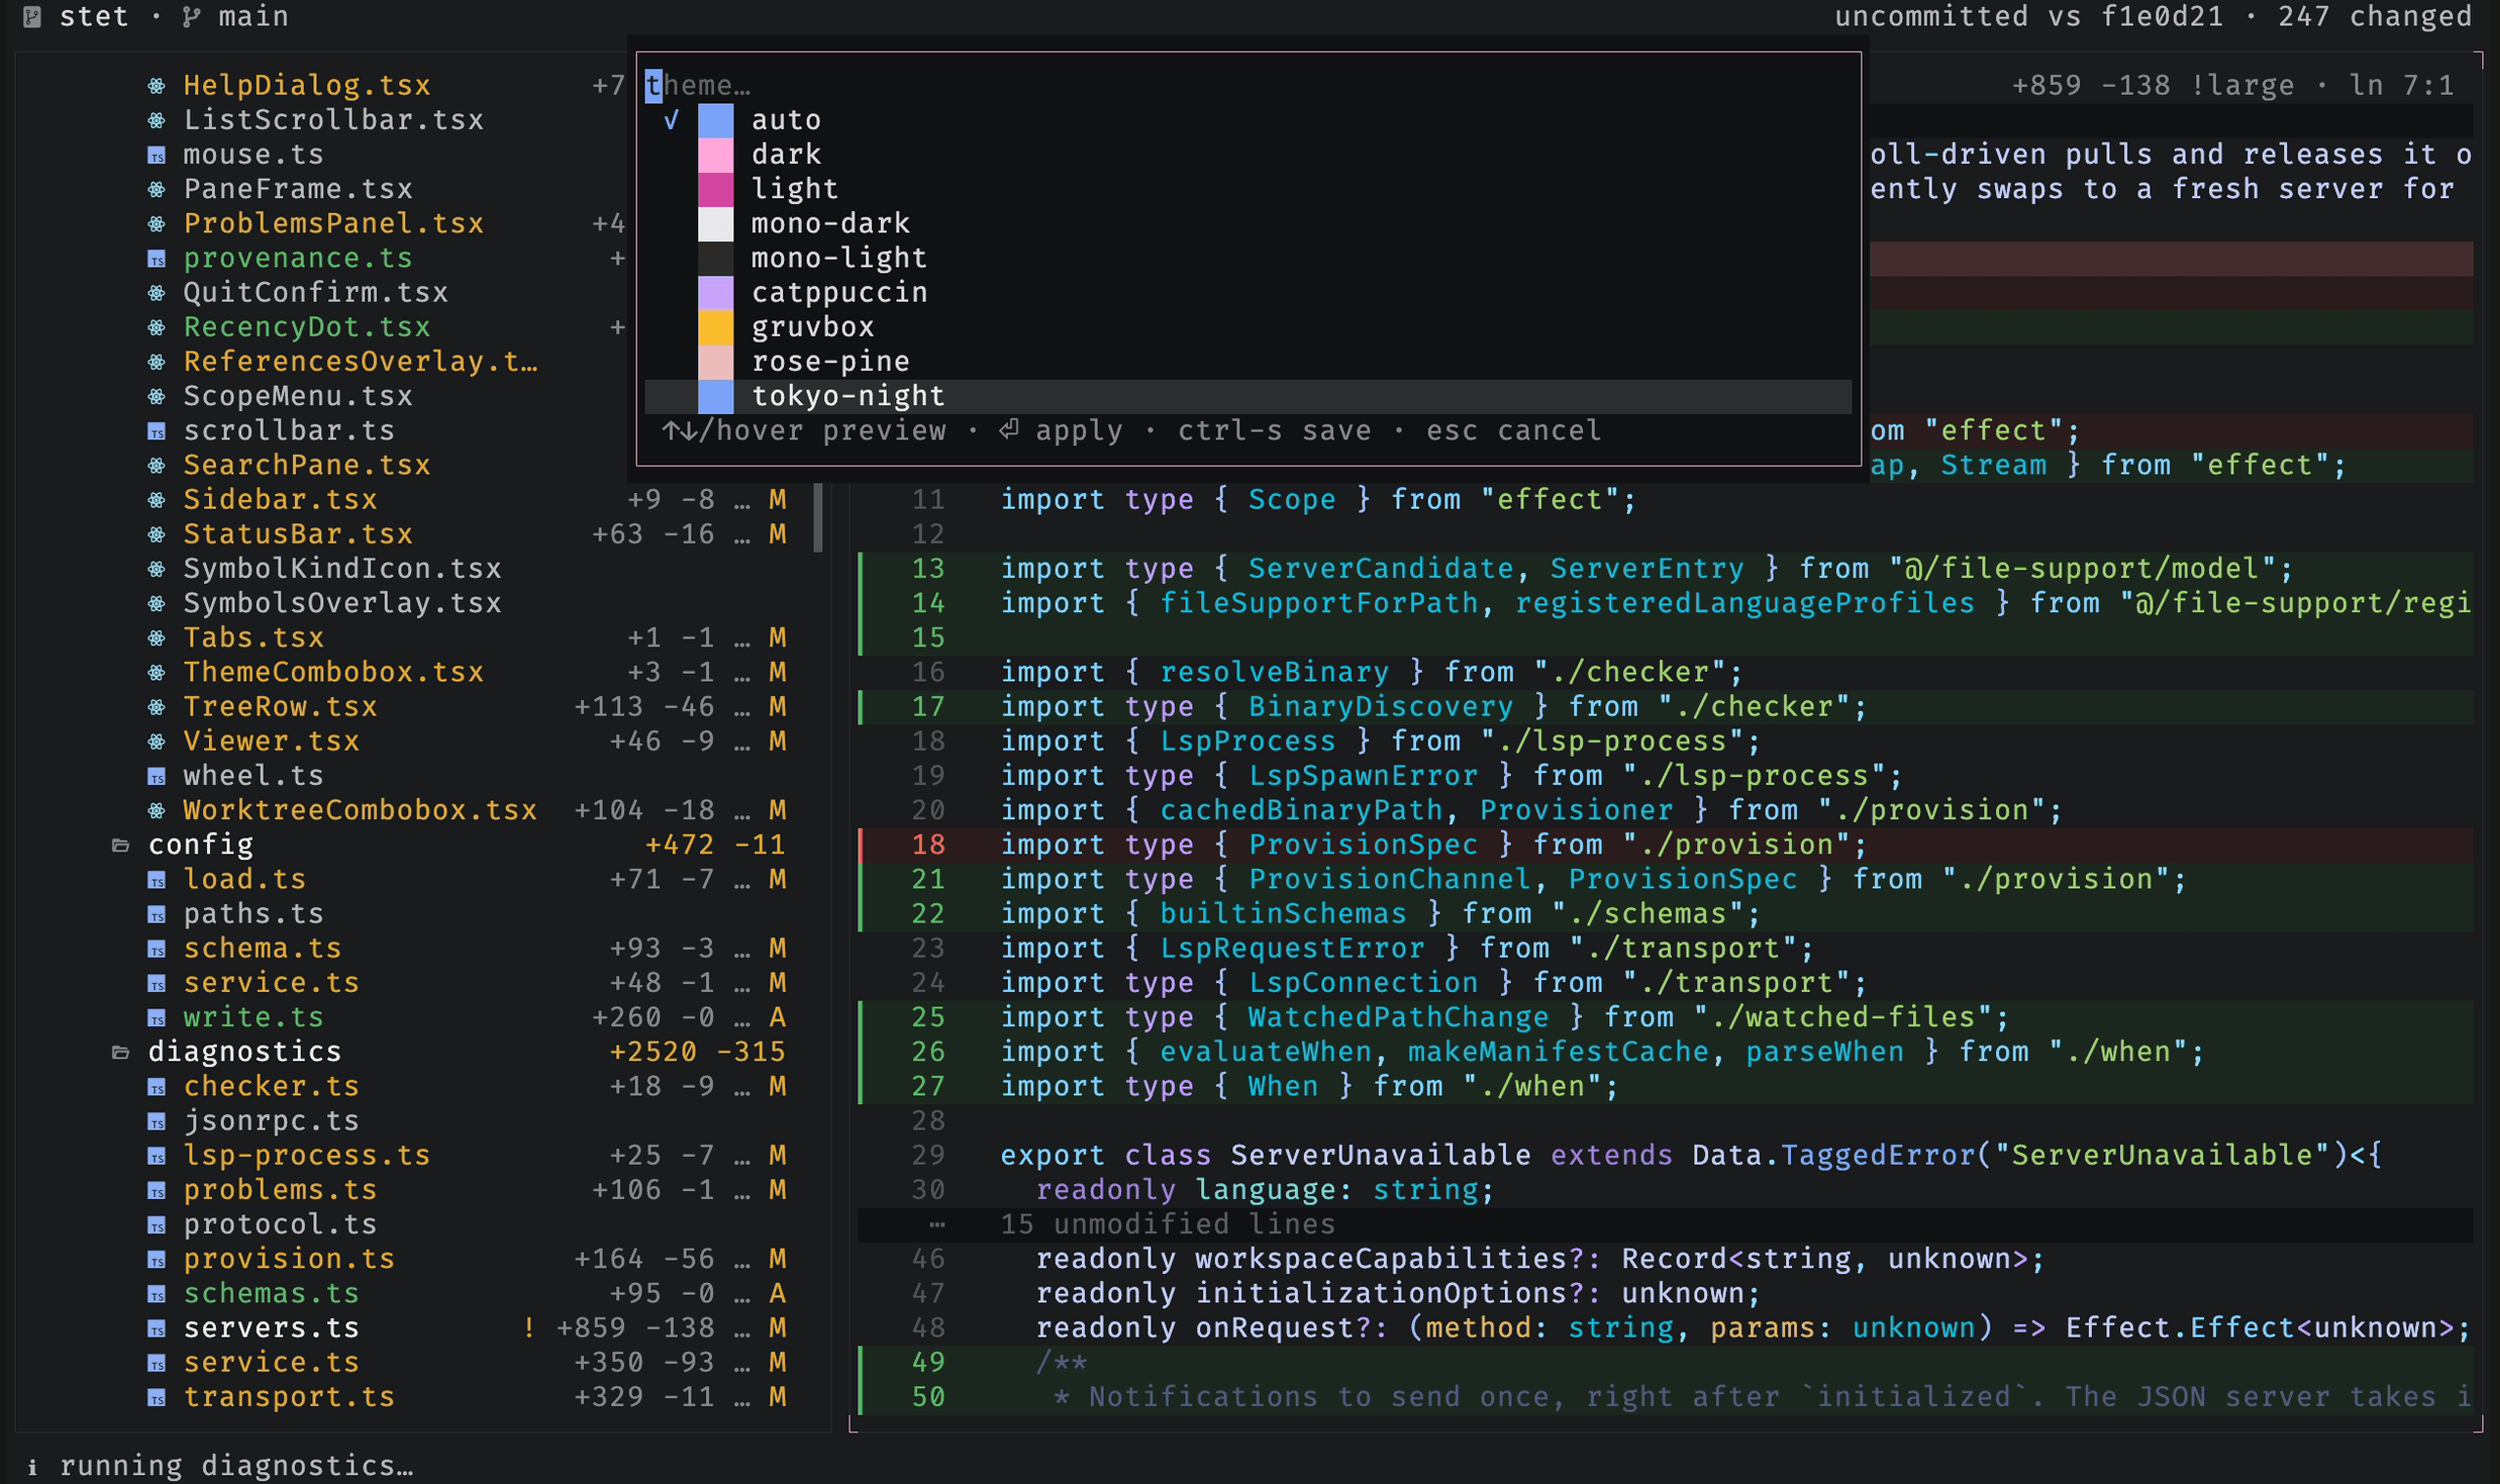Image resolution: width=2500 pixels, height=1484 pixels.
Task: Click the load.ts file icon
Action: [157, 880]
